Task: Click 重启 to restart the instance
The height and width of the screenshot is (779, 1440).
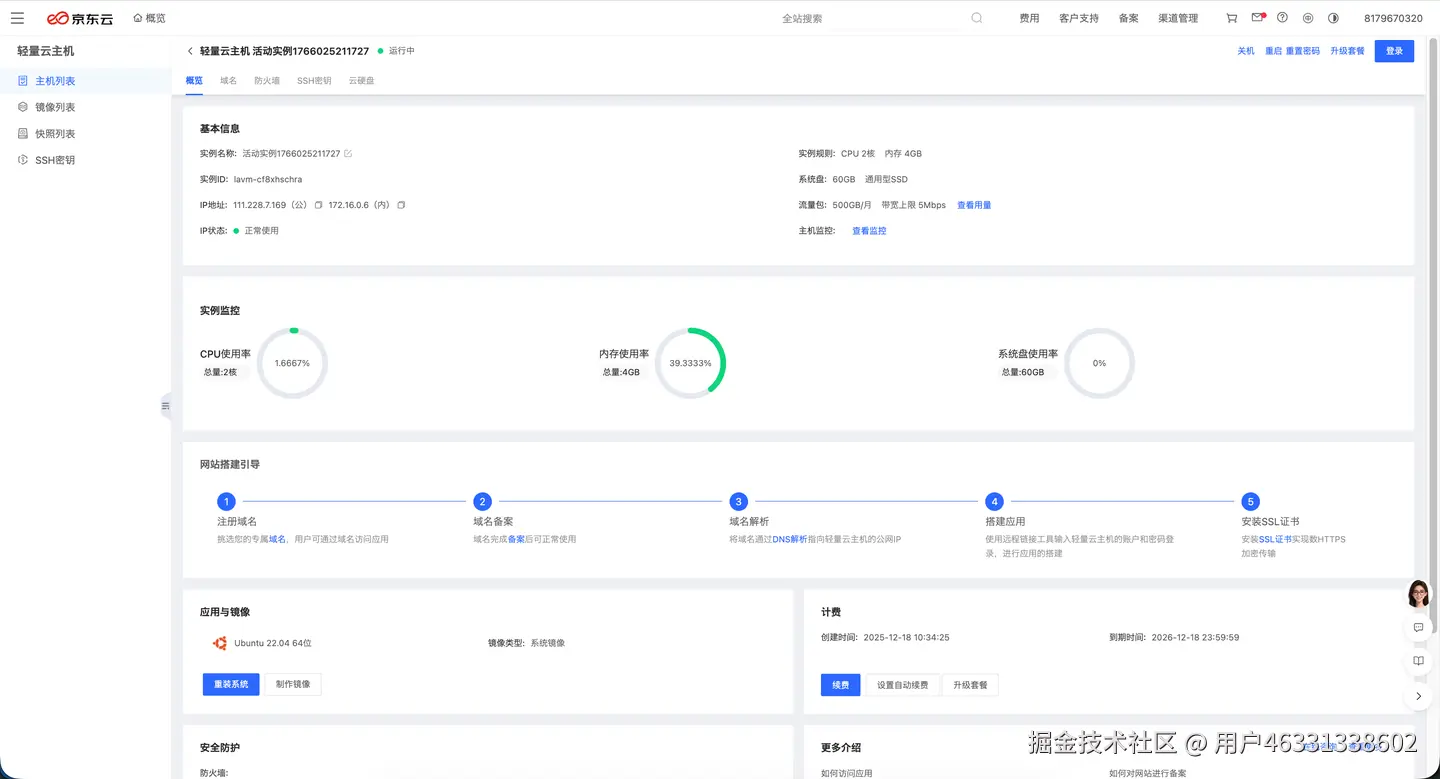Action: coord(1273,51)
